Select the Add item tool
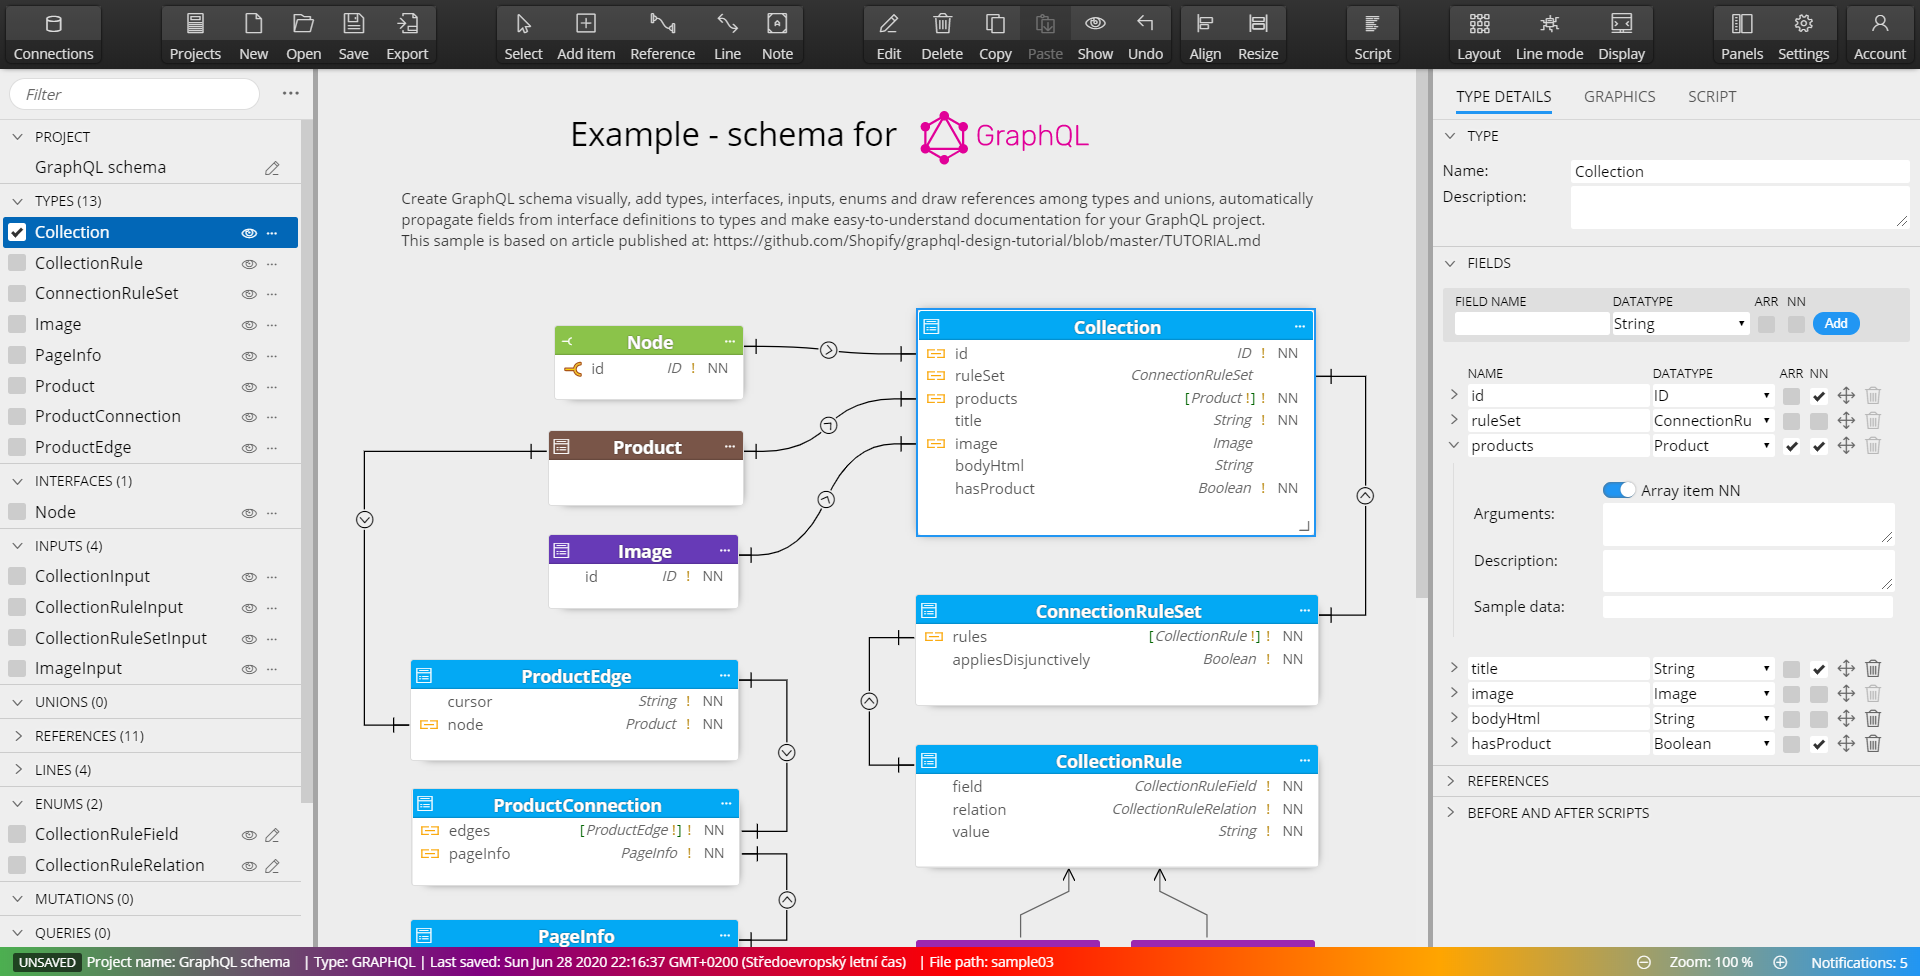Screen dimensions: 1920x976 (x=586, y=33)
